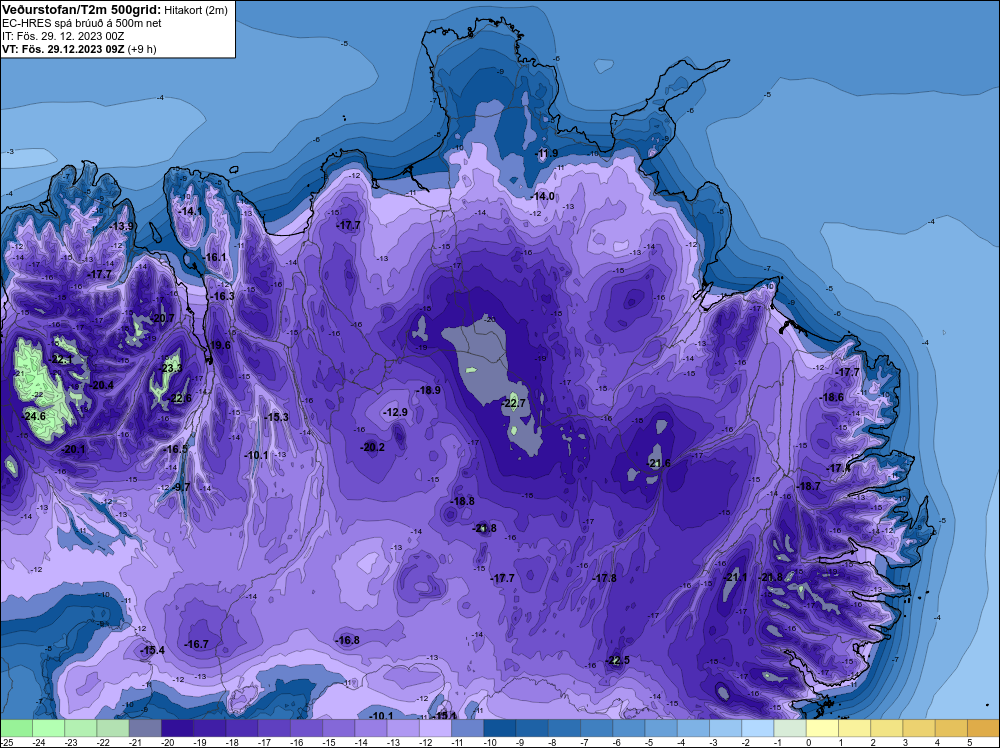Click the -12.9 temperature label
Screen dimensions: 1000x748
395,413
